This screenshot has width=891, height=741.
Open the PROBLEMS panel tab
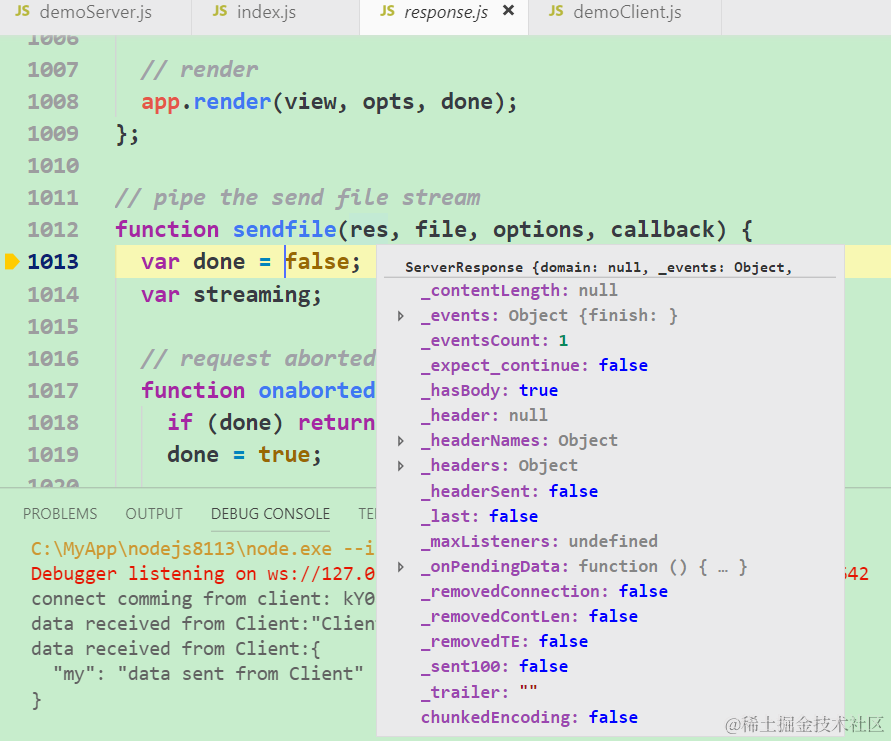coord(60,514)
